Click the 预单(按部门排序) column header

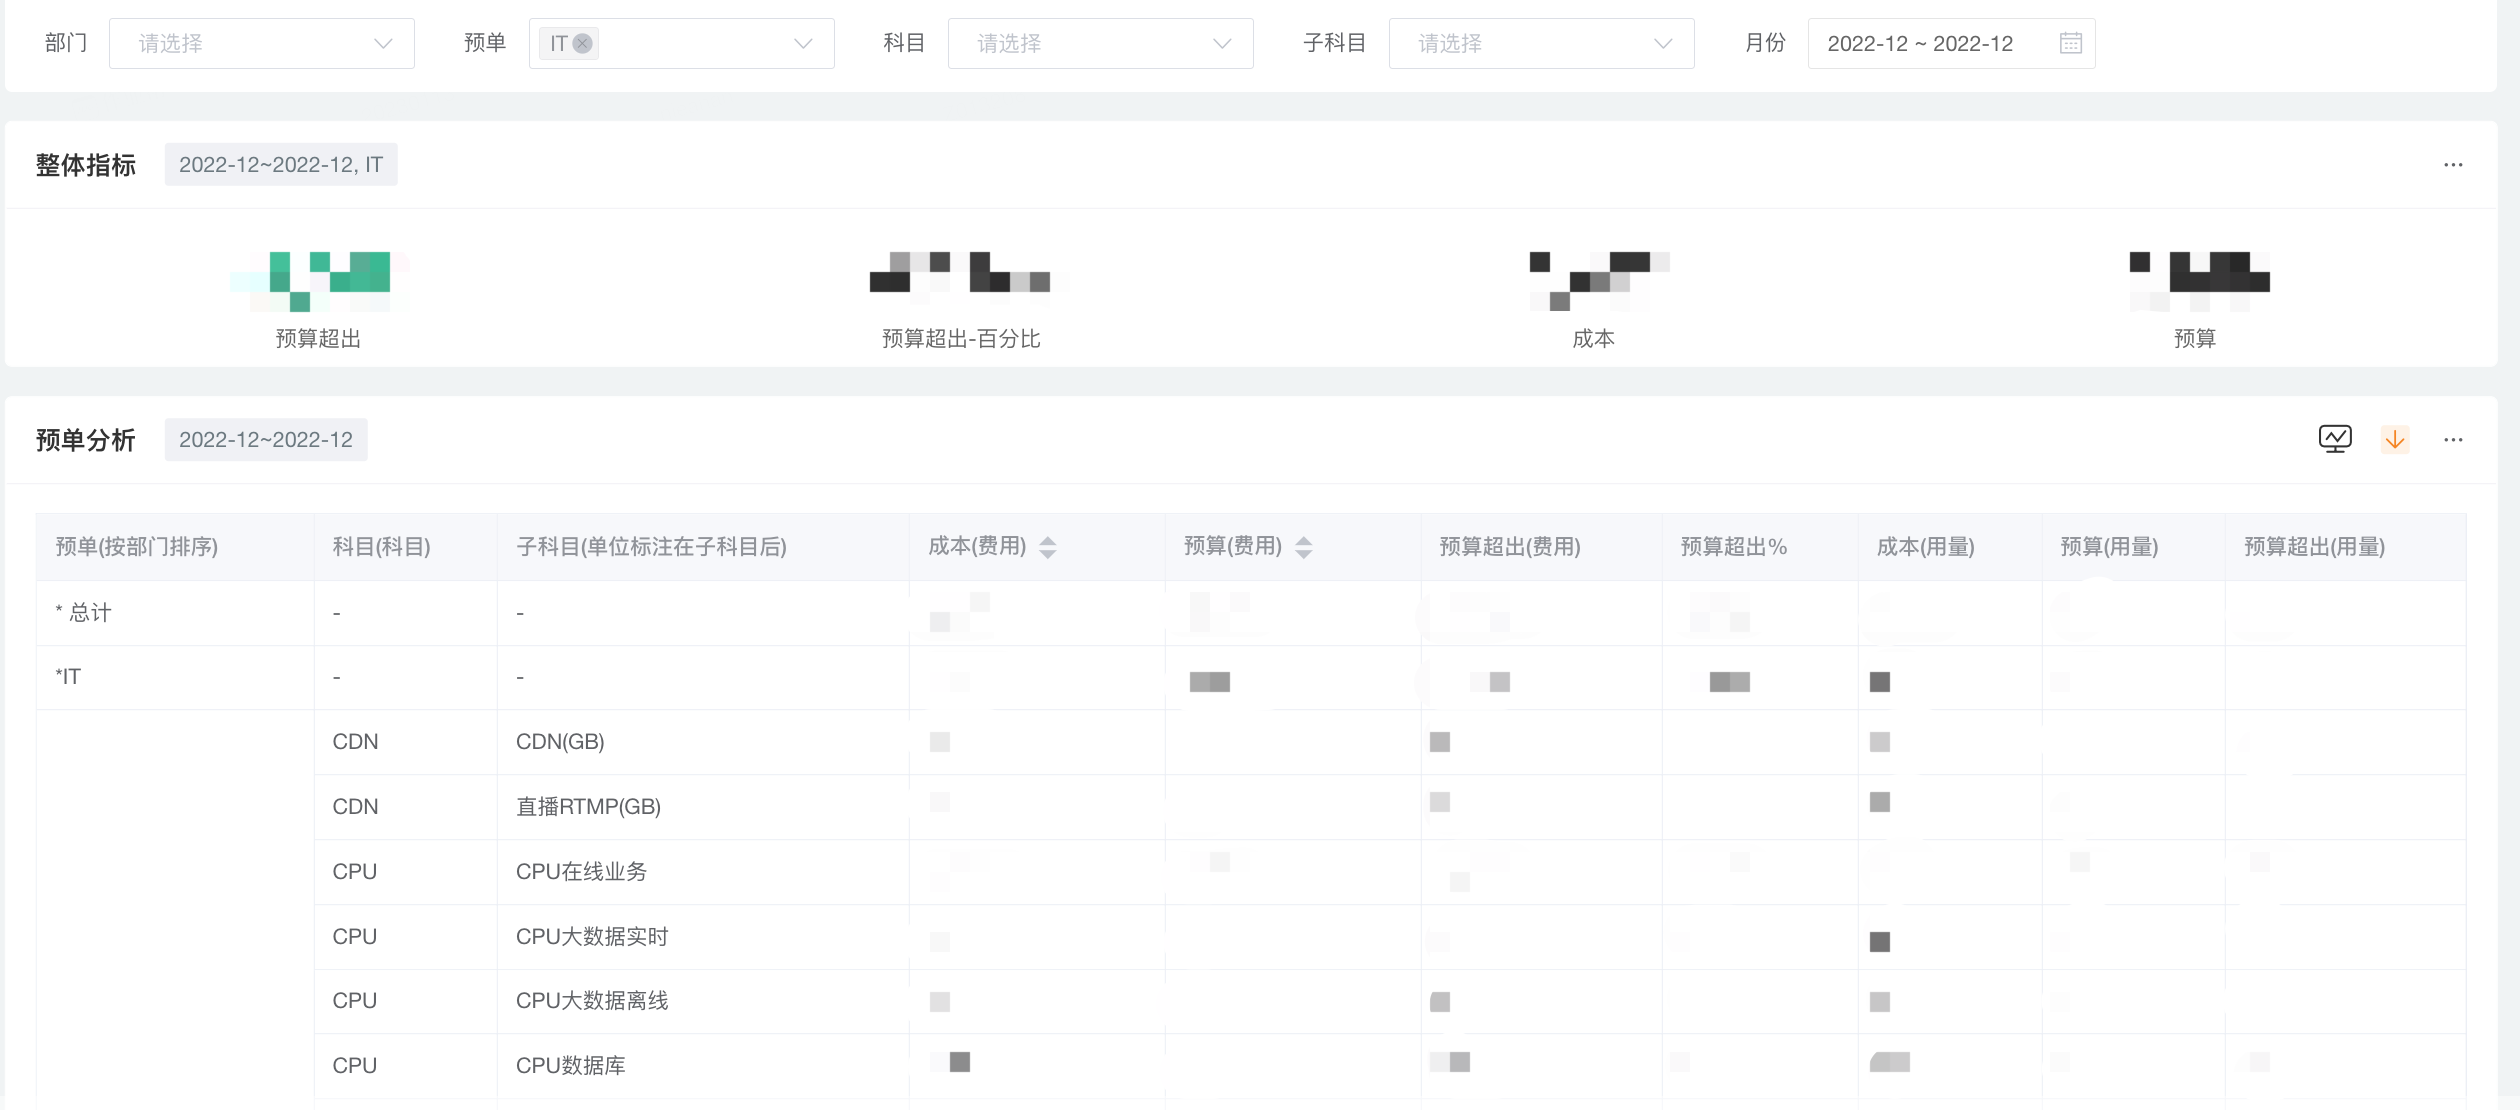(137, 547)
